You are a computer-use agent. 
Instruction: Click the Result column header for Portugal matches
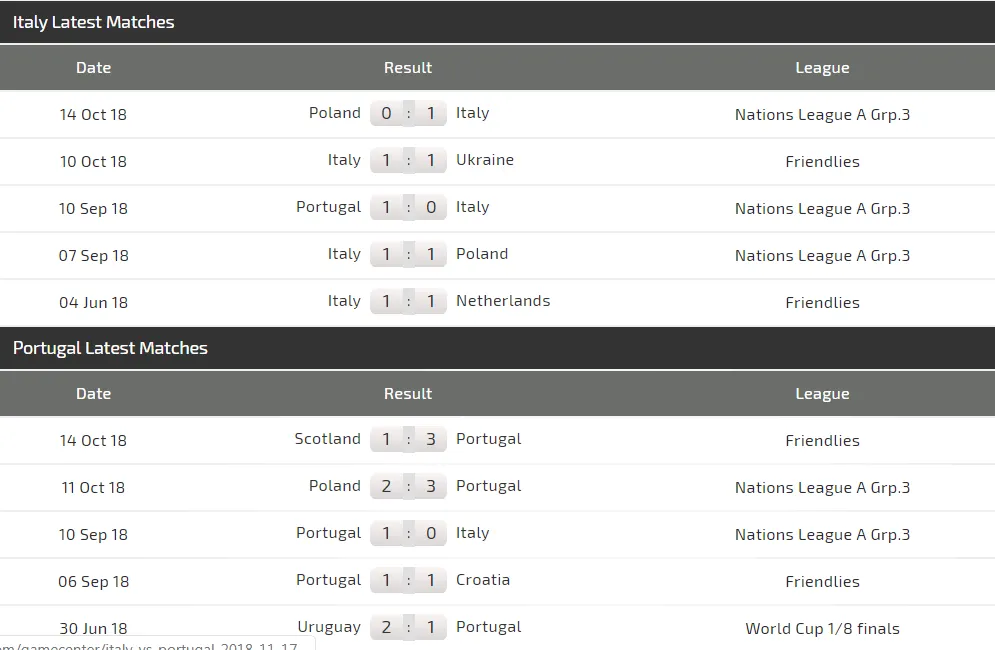tap(408, 393)
